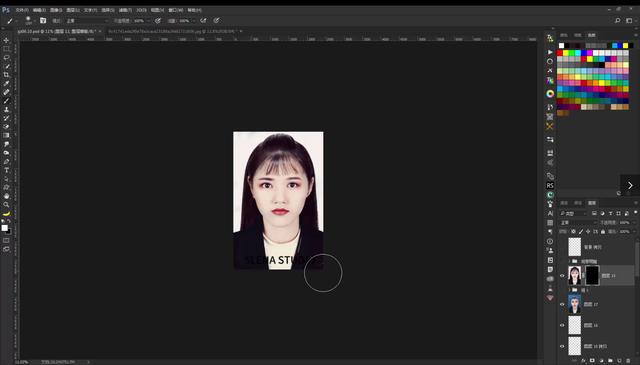Select the Eyedropper tool

[x=6, y=83]
